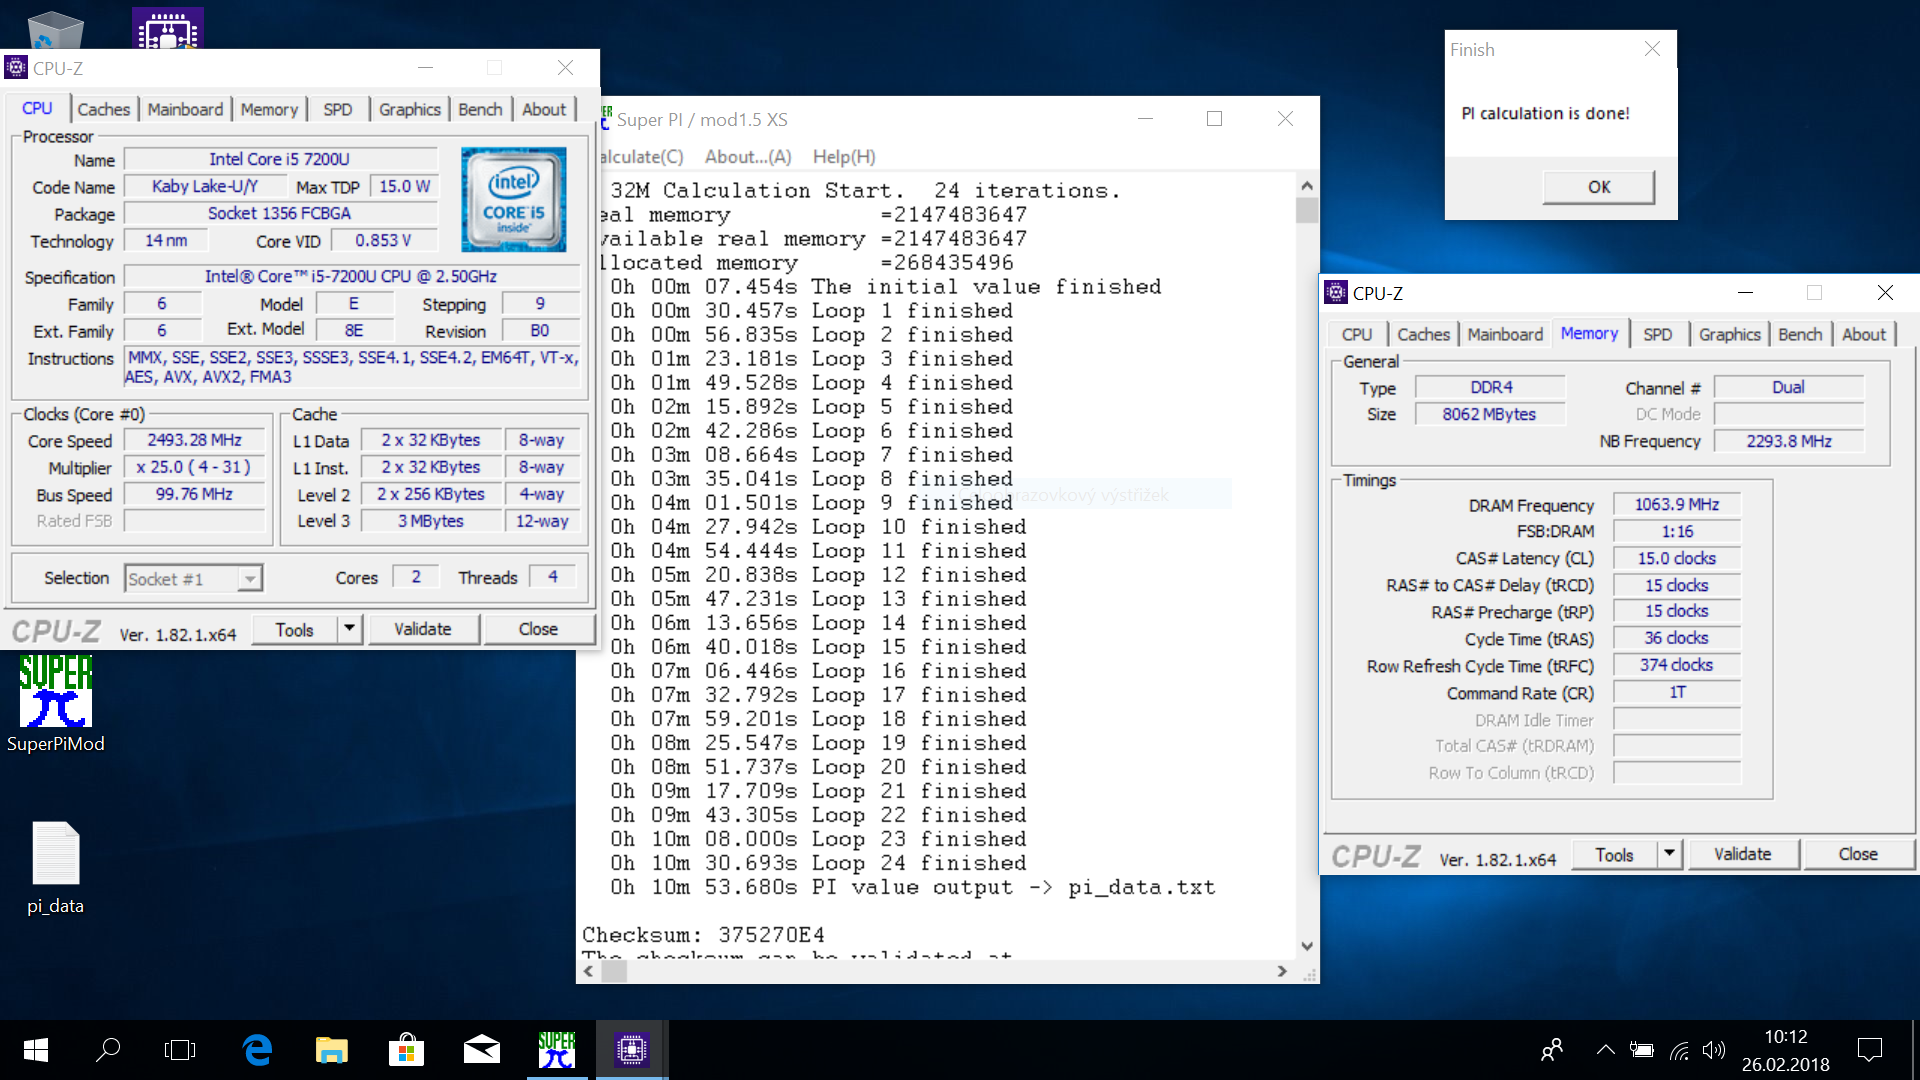The height and width of the screenshot is (1080, 1920).
Task: Open Graphics tab in left CPU-Z
Action: tap(410, 109)
